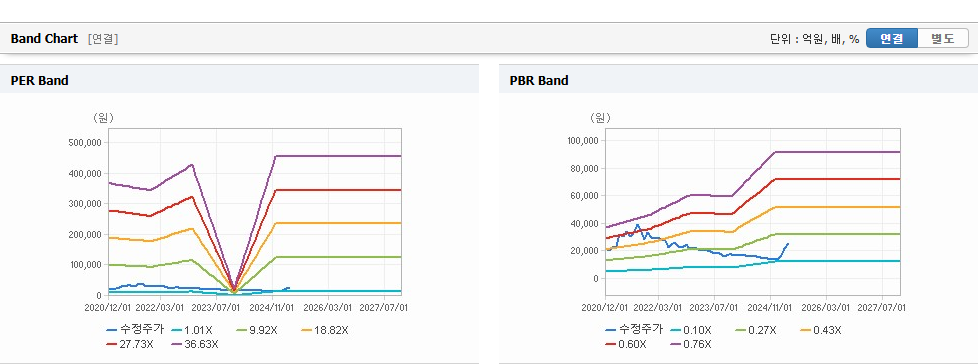Screen dimensions: 978x364
Task: Click 2026/03/01 date on PBR Band axis
Action: pyautogui.click(x=826, y=307)
